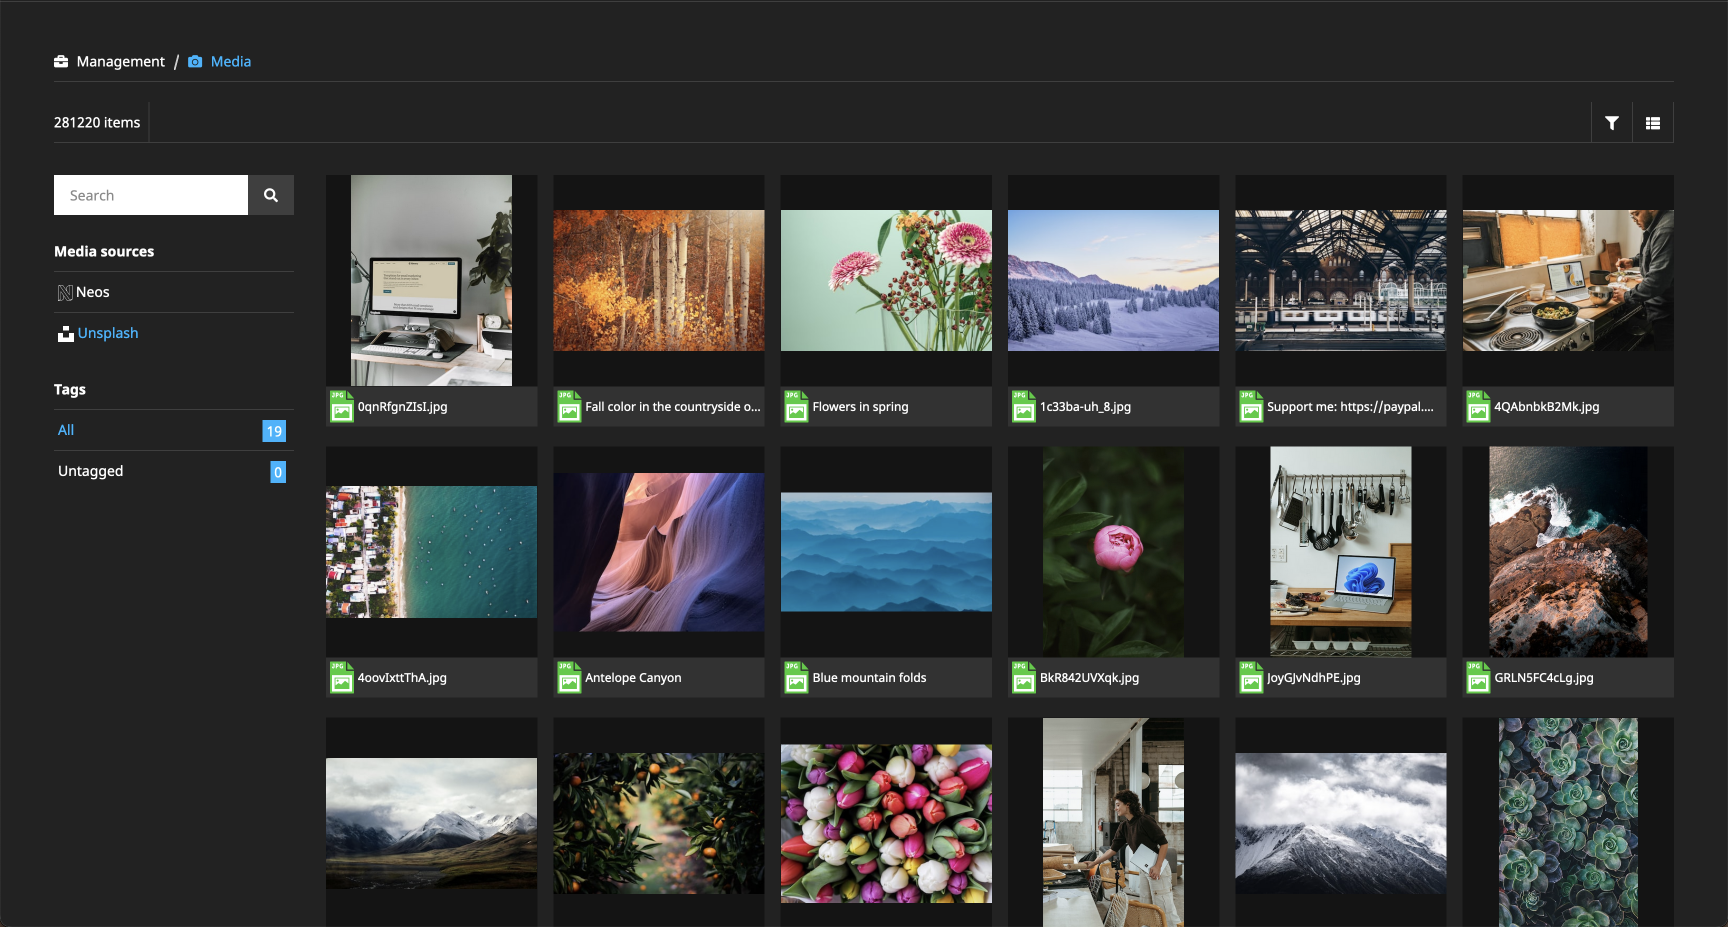Open the Antelope Canyon thumbnail
Screen dimensions: 1728x927
659,552
